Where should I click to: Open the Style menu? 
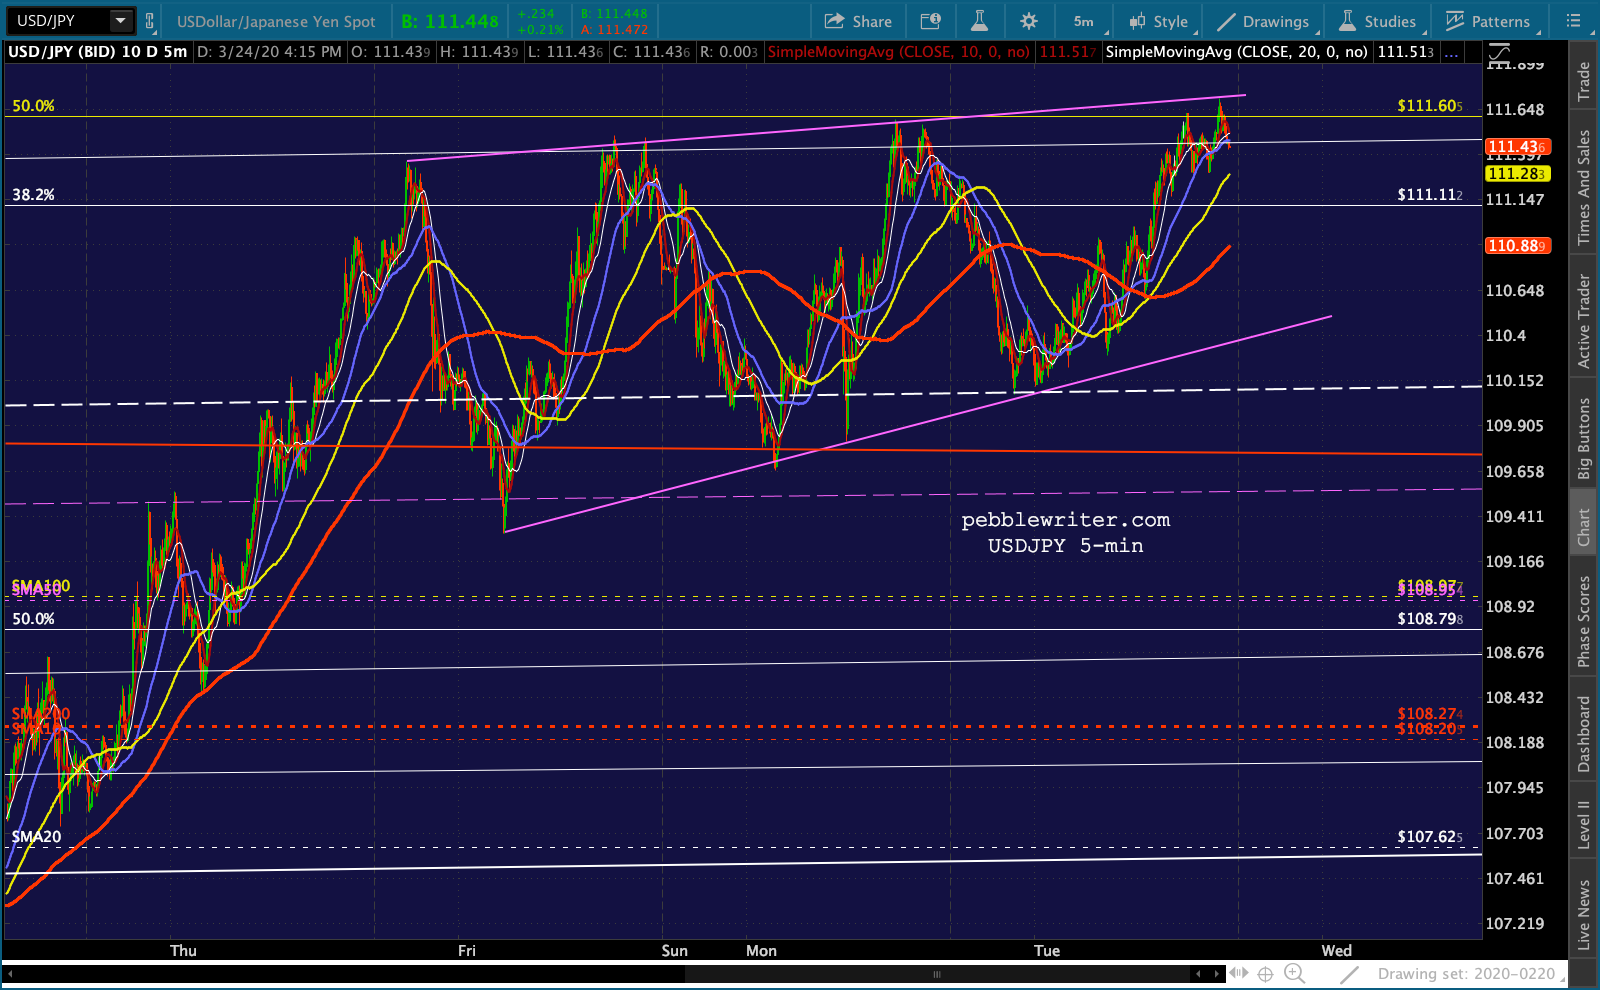(1159, 21)
